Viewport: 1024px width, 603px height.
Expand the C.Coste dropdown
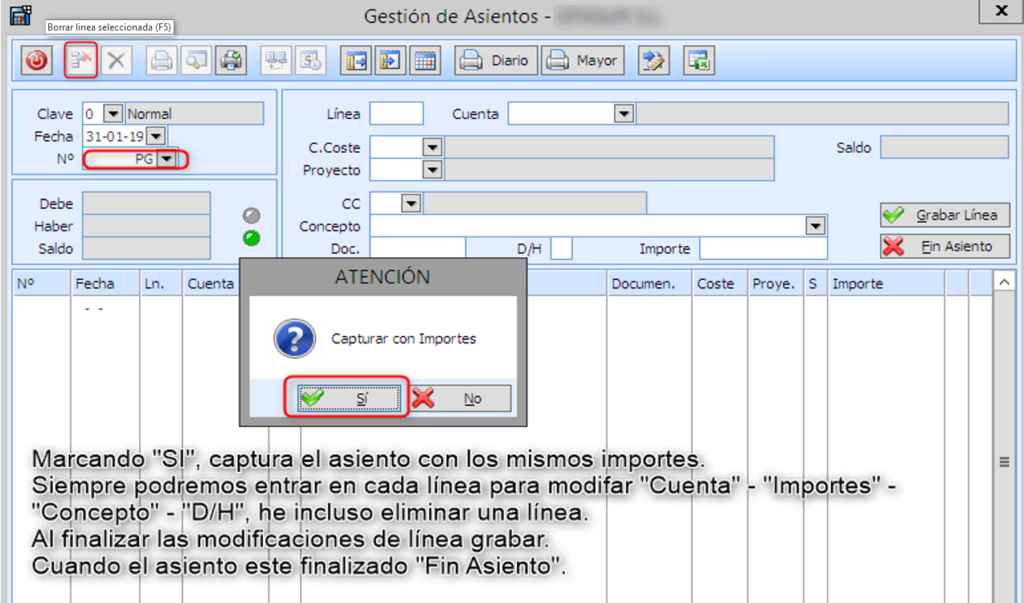point(432,148)
